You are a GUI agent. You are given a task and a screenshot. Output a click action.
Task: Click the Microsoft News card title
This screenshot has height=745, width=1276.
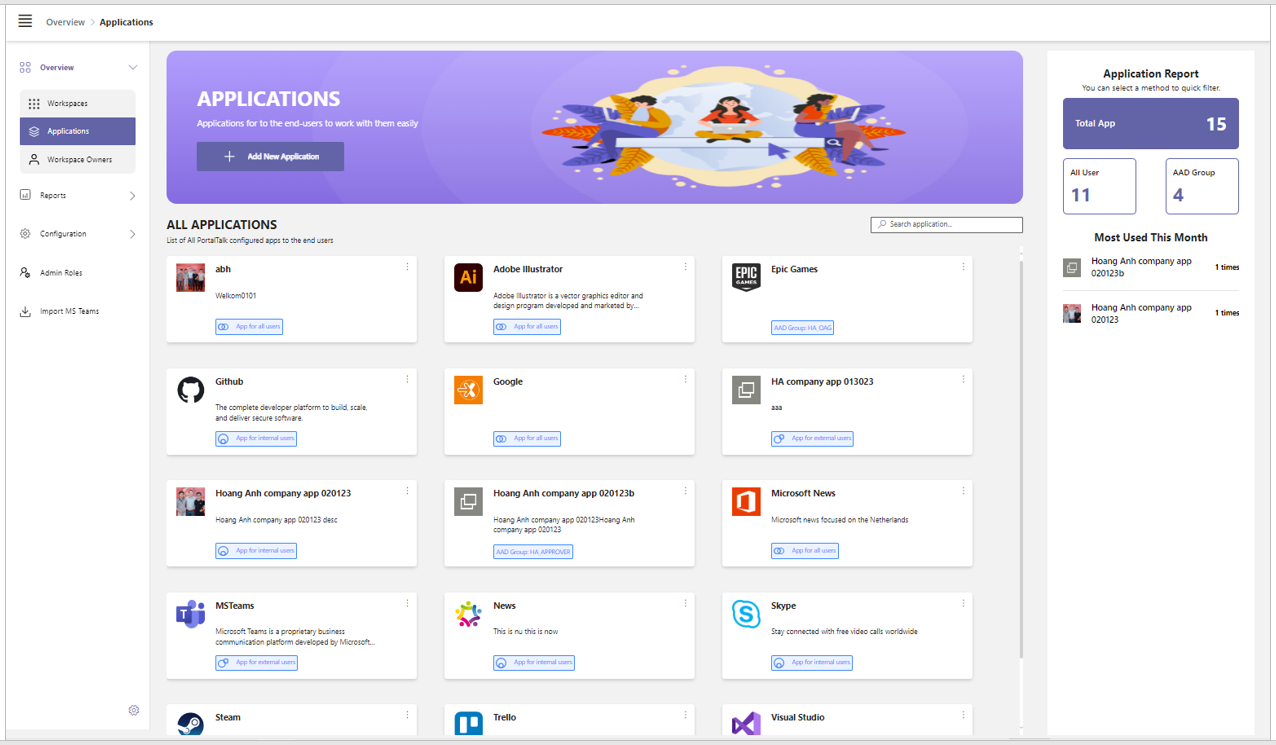click(803, 493)
